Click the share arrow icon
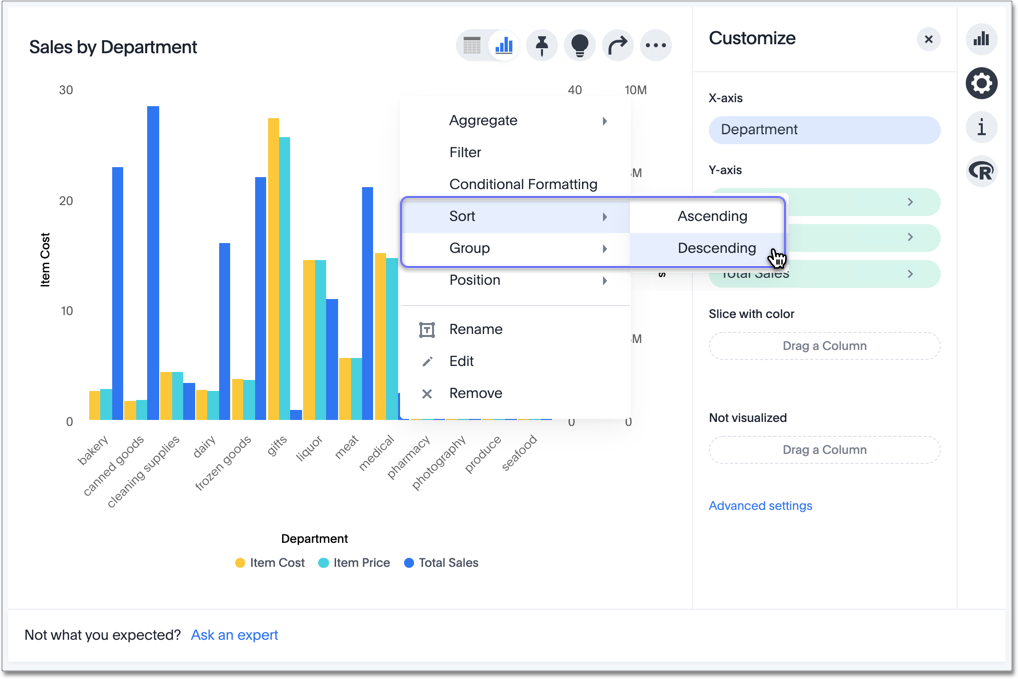The image size is (1018, 679). 618,45
